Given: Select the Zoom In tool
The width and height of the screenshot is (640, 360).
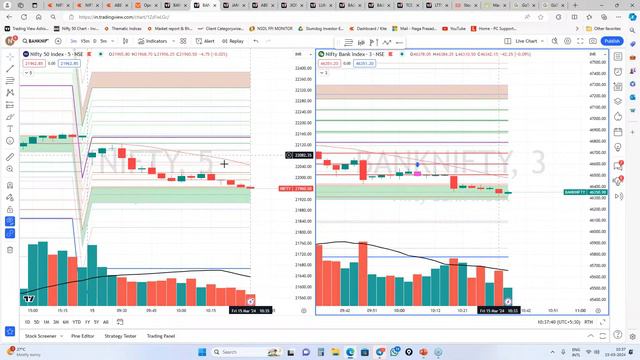Looking at the screenshot, I should click(x=10, y=169).
